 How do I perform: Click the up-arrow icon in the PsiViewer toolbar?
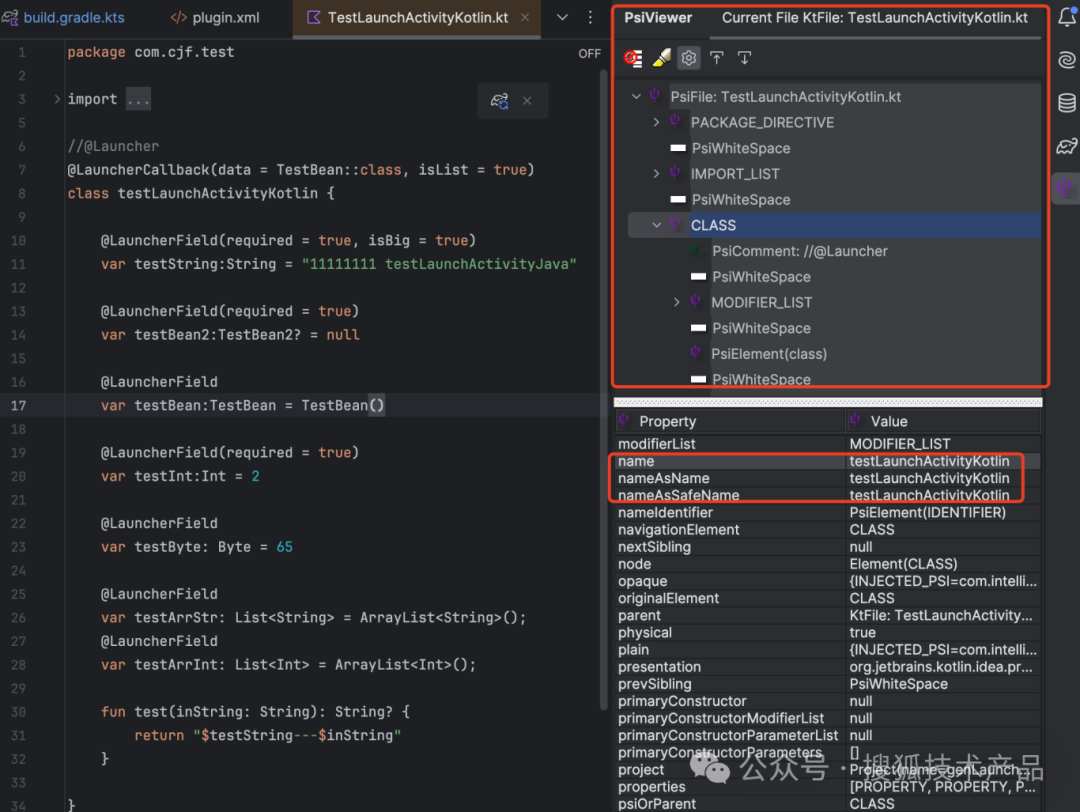point(717,59)
